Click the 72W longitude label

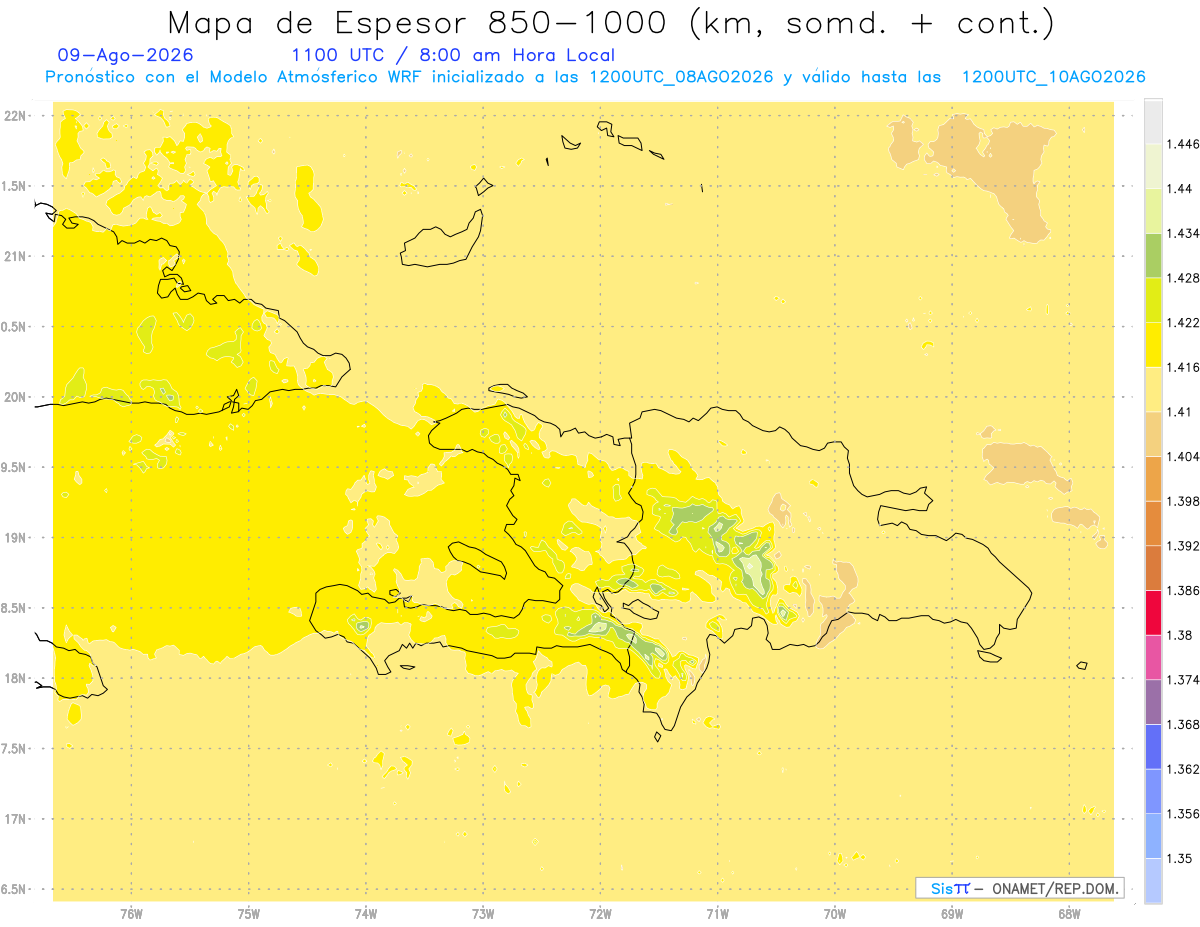click(x=600, y=913)
